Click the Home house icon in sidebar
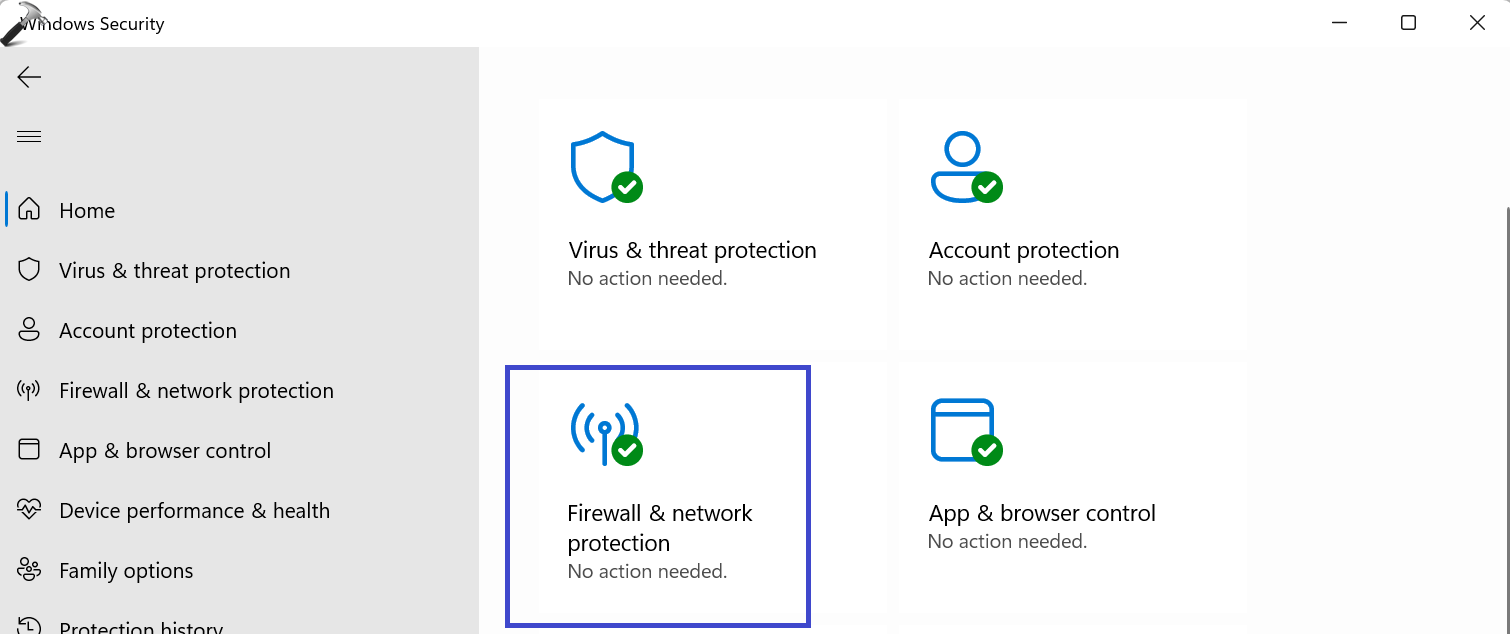 29,210
